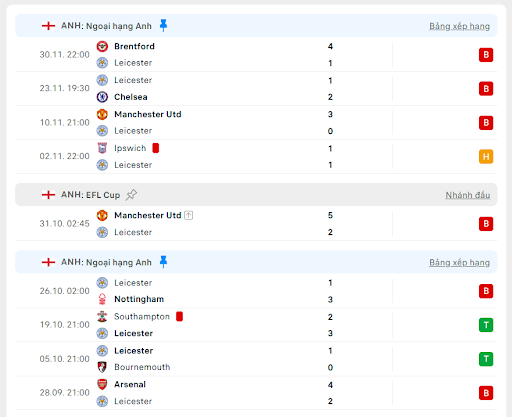Screen dimensions: 512x417
Task: Unpin the first Ngoại hạng Anh league header
Action: point(163,25)
